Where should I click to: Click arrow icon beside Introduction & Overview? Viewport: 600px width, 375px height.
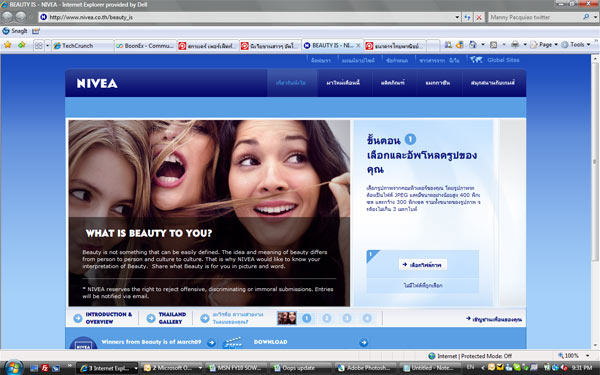[78, 318]
